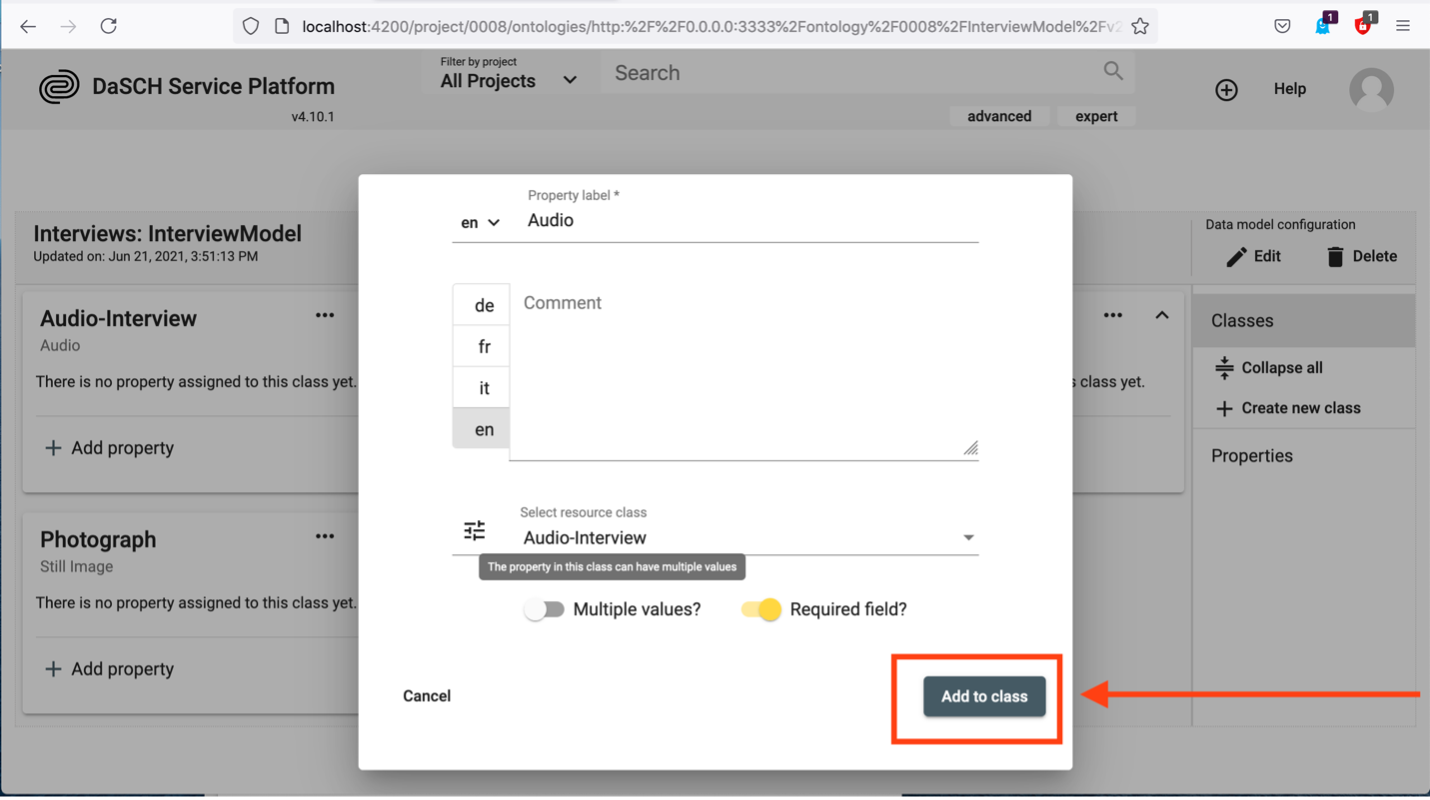1430x800 pixels.
Task: Switch comment language to de tab
Action: click(x=483, y=306)
